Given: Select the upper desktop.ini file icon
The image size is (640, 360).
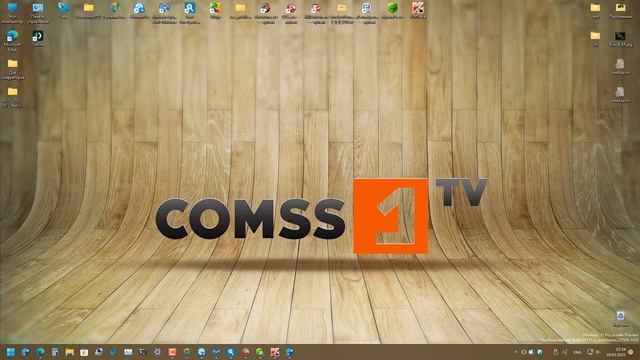Looking at the screenshot, I should point(620,64).
